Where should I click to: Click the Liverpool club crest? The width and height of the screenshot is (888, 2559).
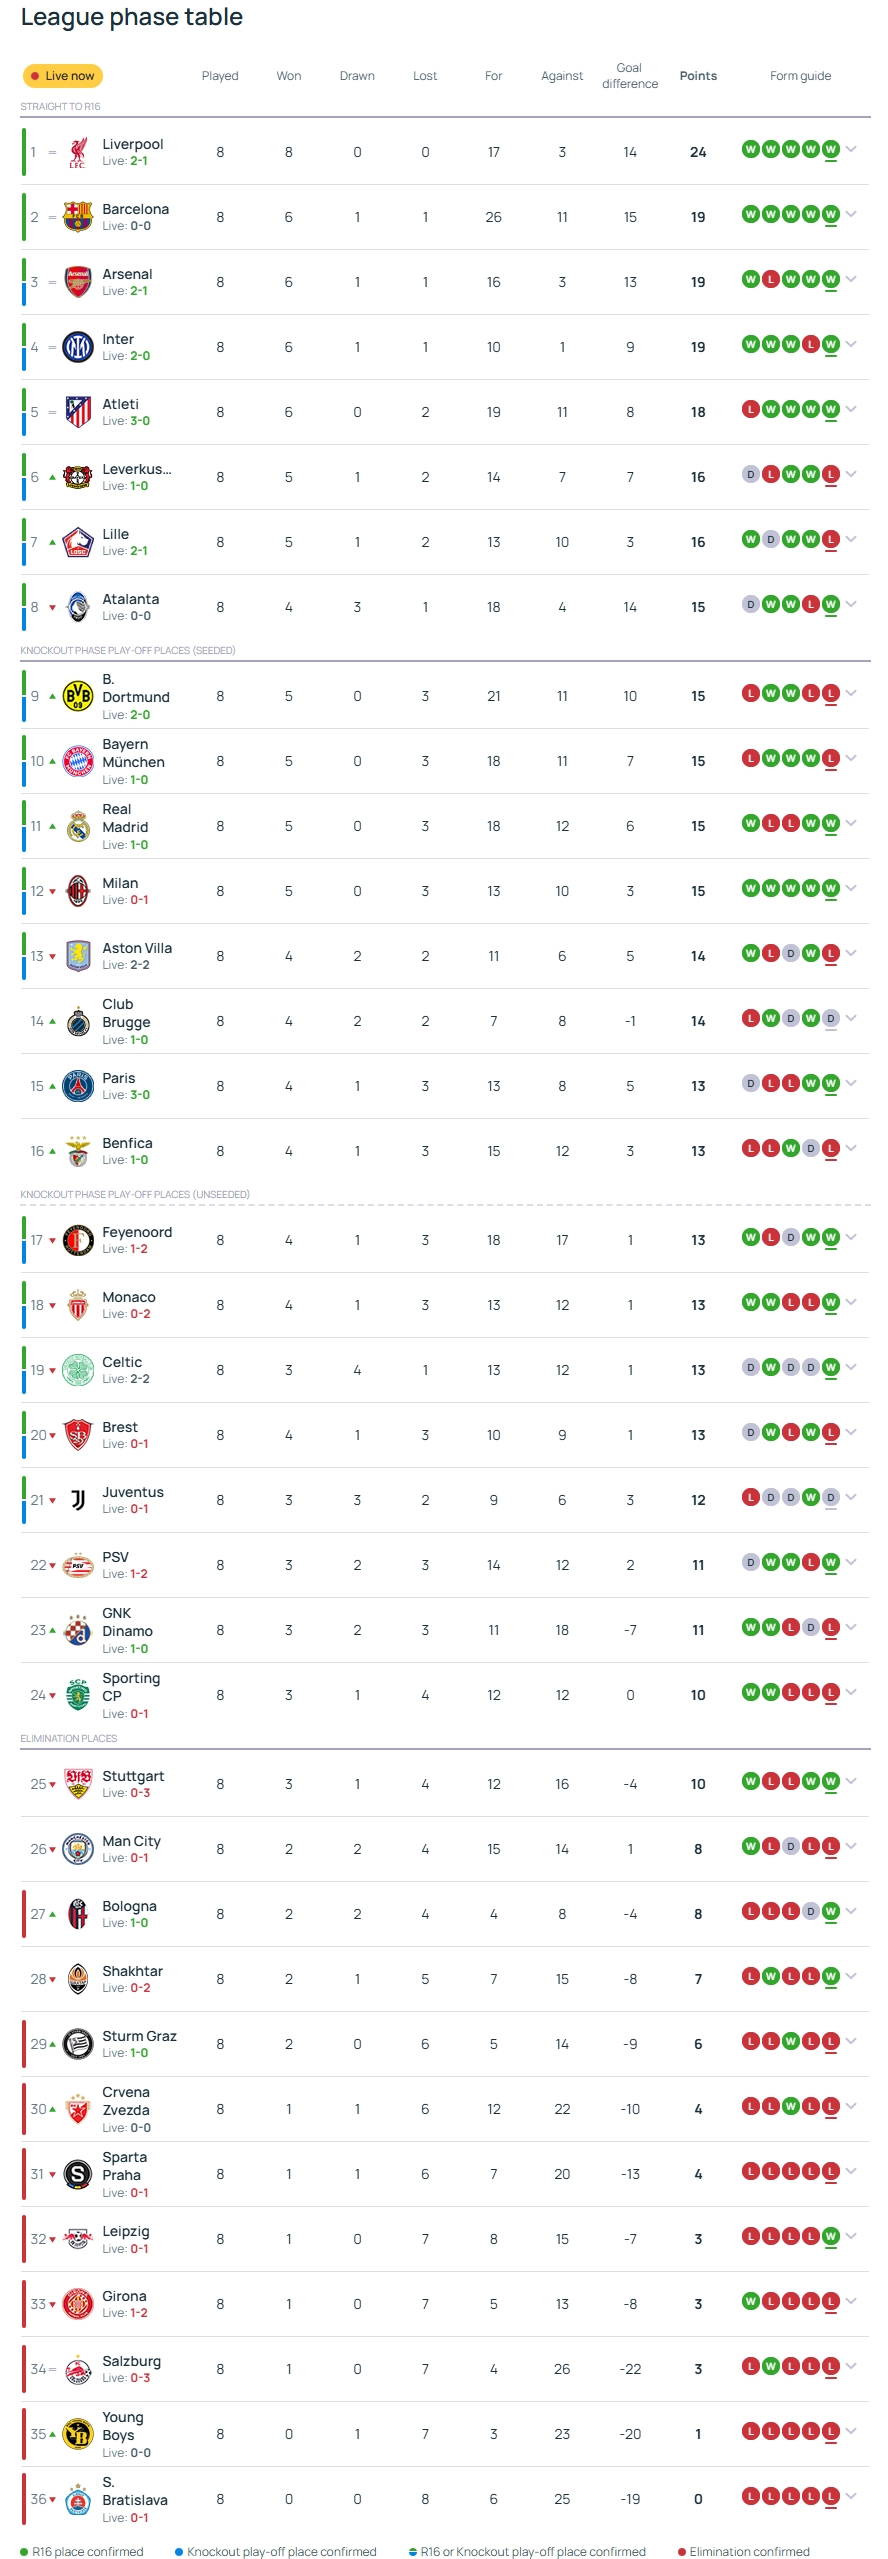click(x=77, y=153)
